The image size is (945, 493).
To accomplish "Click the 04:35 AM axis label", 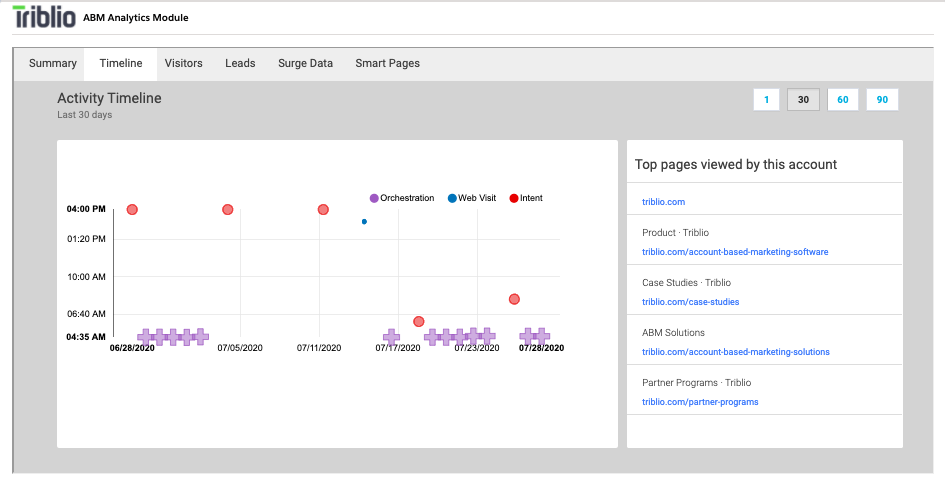I will pos(86,337).
